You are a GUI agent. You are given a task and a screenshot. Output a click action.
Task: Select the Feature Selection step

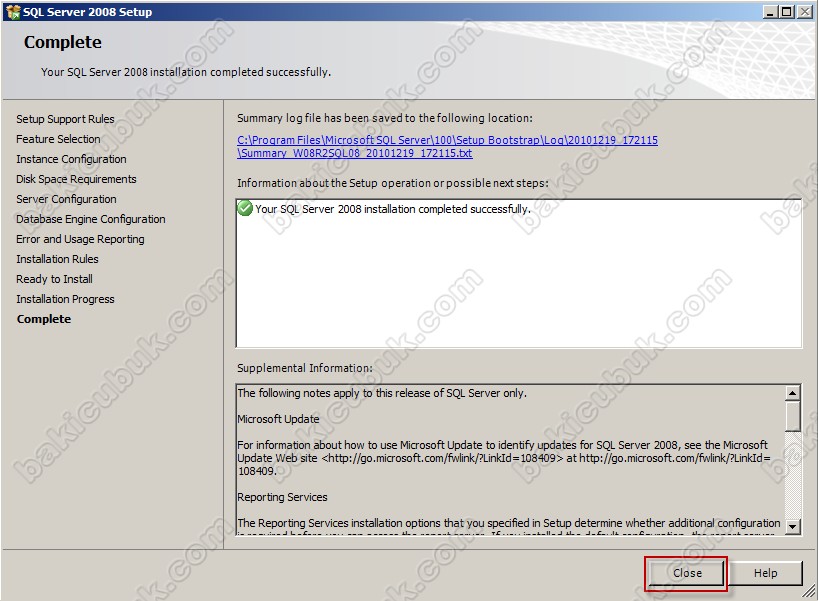(58, 139)
